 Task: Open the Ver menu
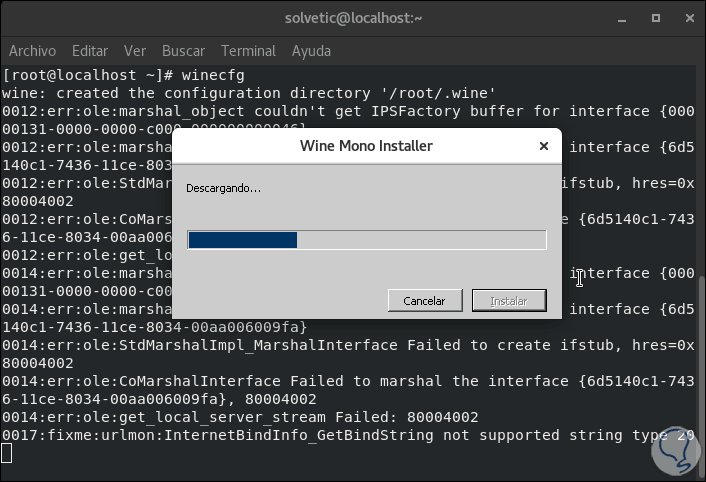pyautogui.click(x=135, y=50)
